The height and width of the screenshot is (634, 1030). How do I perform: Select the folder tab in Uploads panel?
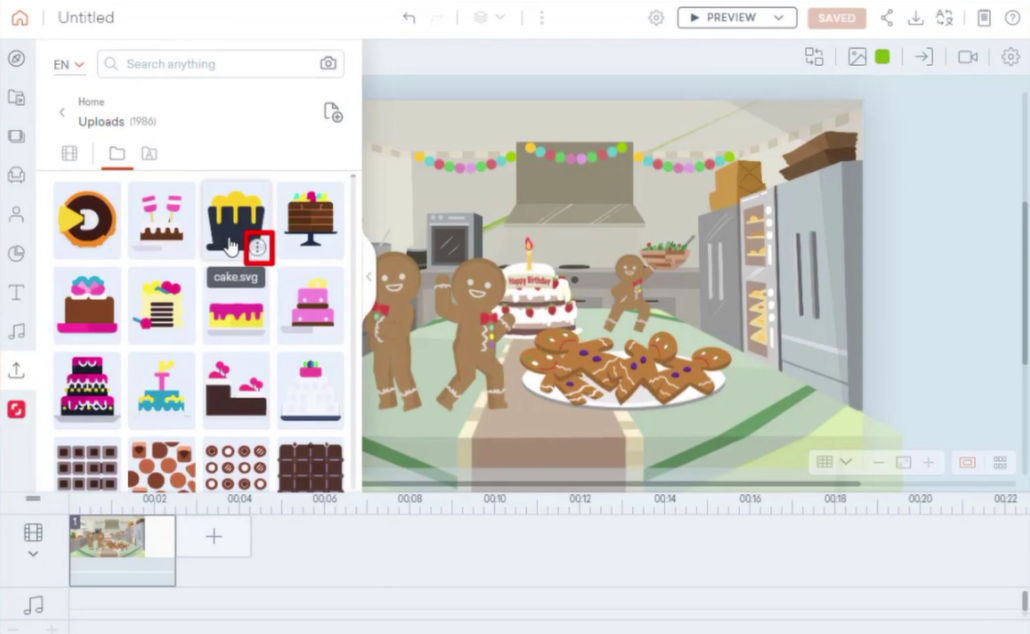click(x=117, y=154)
